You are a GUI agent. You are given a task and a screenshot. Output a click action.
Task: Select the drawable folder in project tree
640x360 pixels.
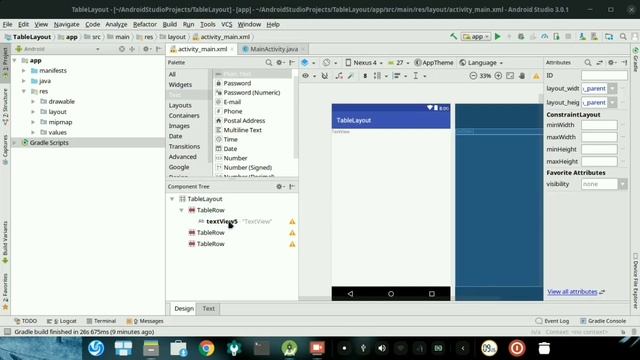tap(61, 102)
